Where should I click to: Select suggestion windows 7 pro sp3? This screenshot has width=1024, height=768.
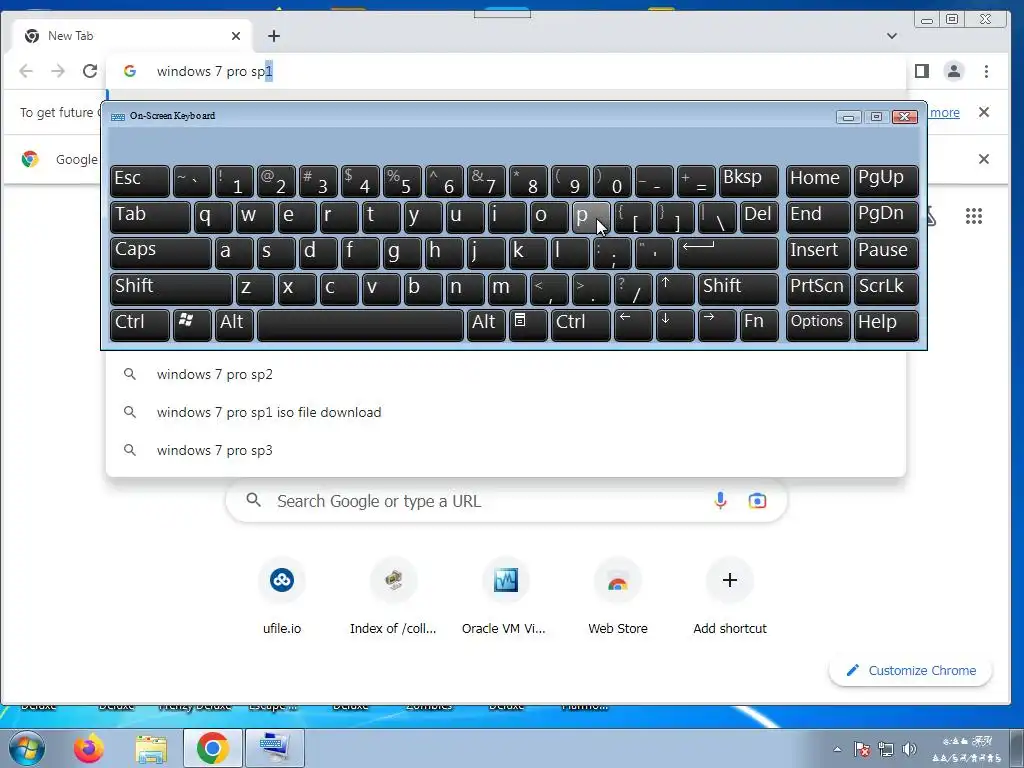505,450
